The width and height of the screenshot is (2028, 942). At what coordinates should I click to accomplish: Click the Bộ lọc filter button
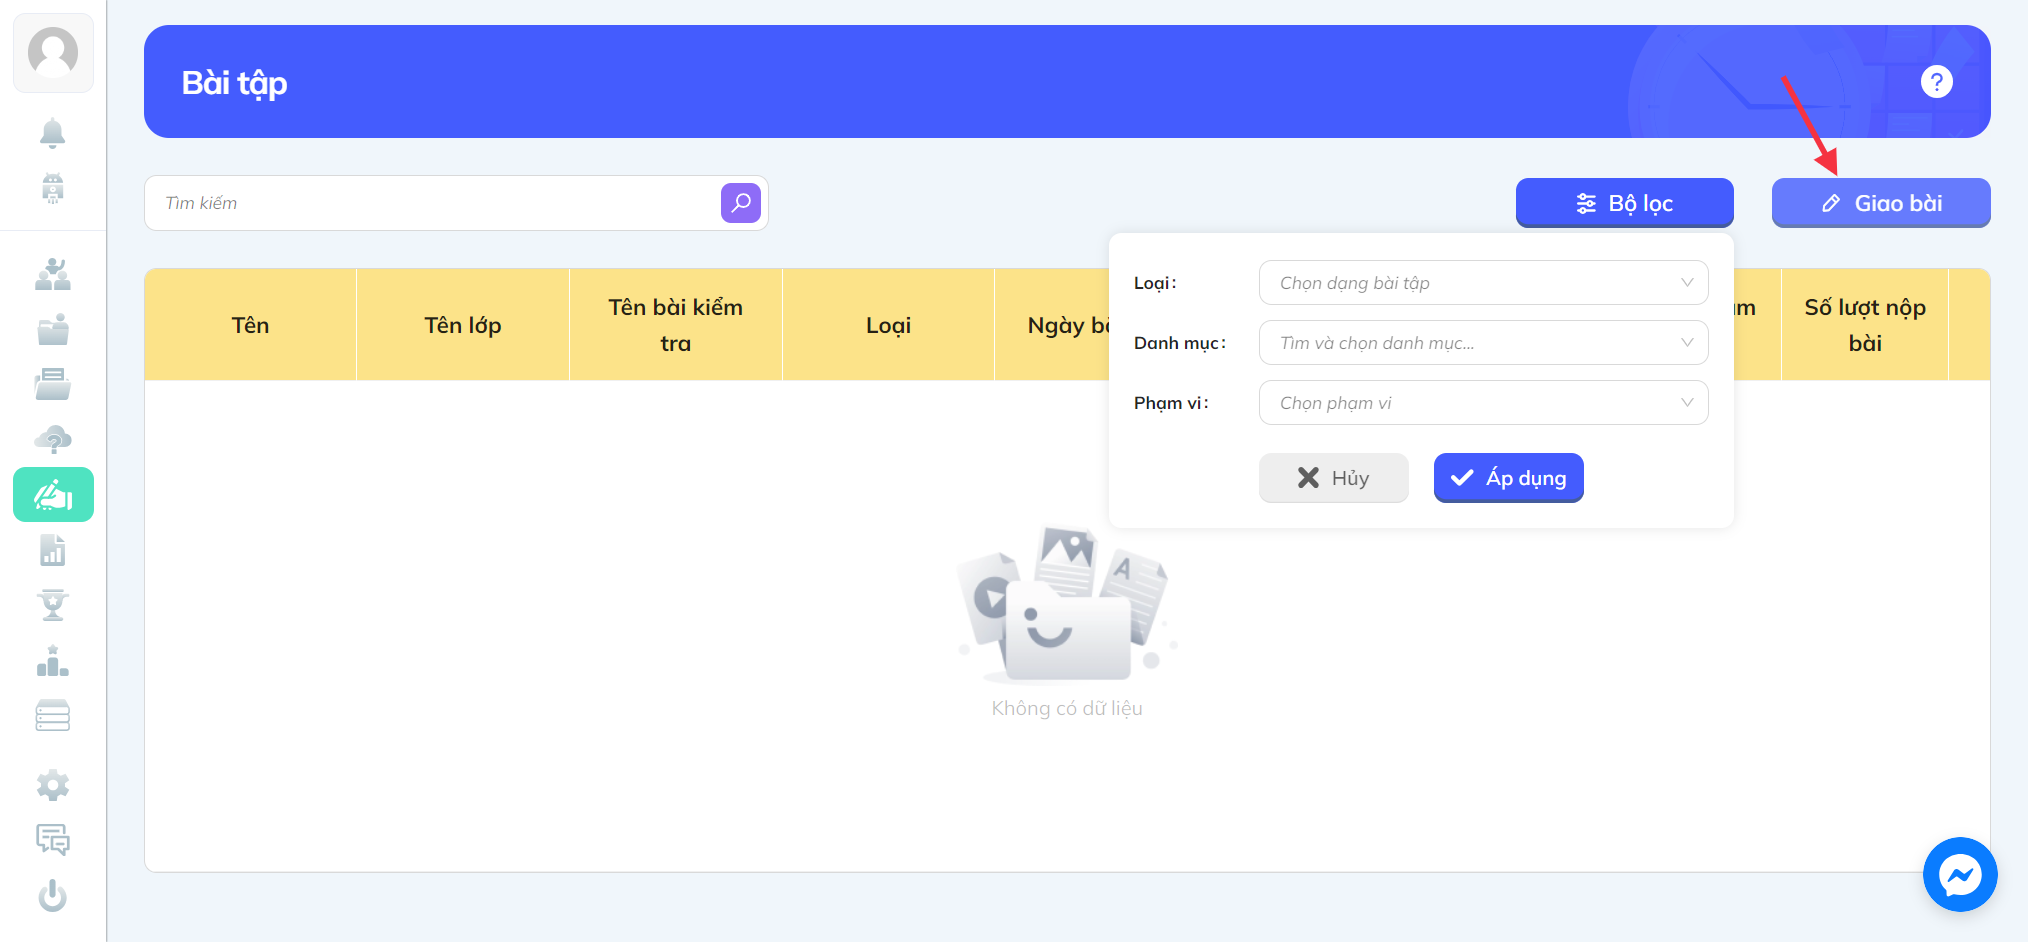pos(1625,203)
